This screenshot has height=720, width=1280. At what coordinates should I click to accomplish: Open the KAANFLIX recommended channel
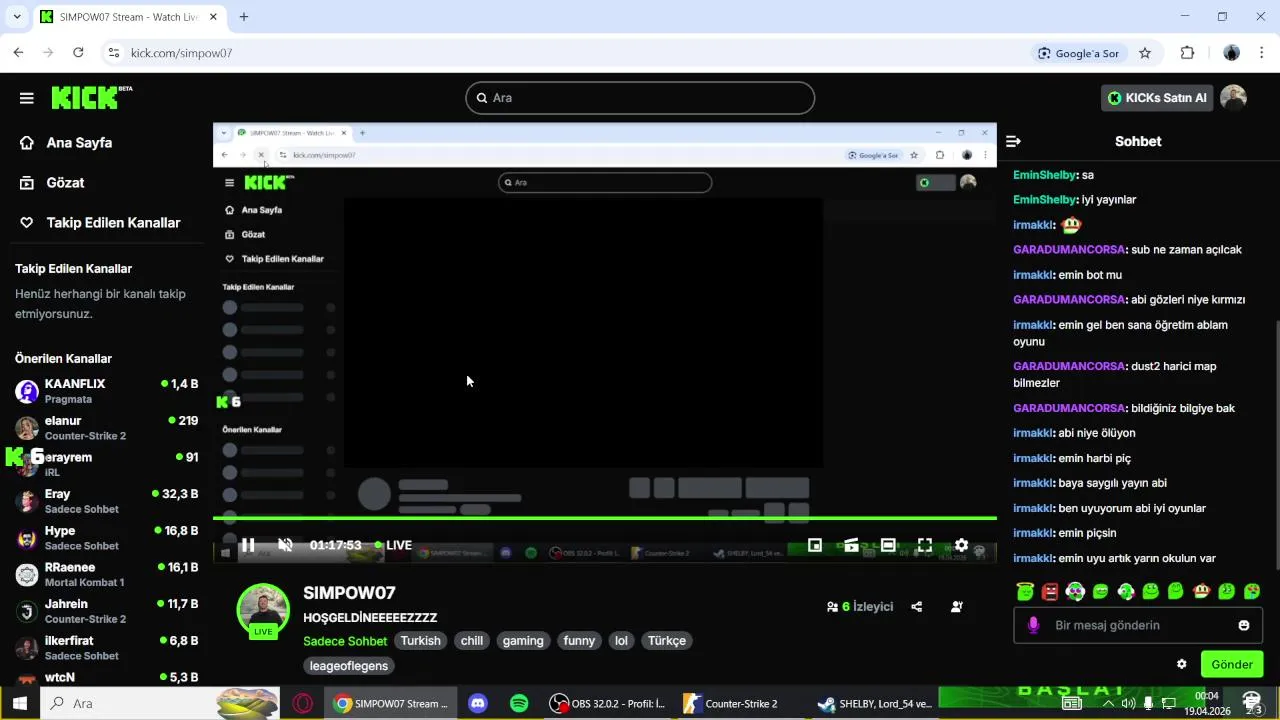(106, 391)
